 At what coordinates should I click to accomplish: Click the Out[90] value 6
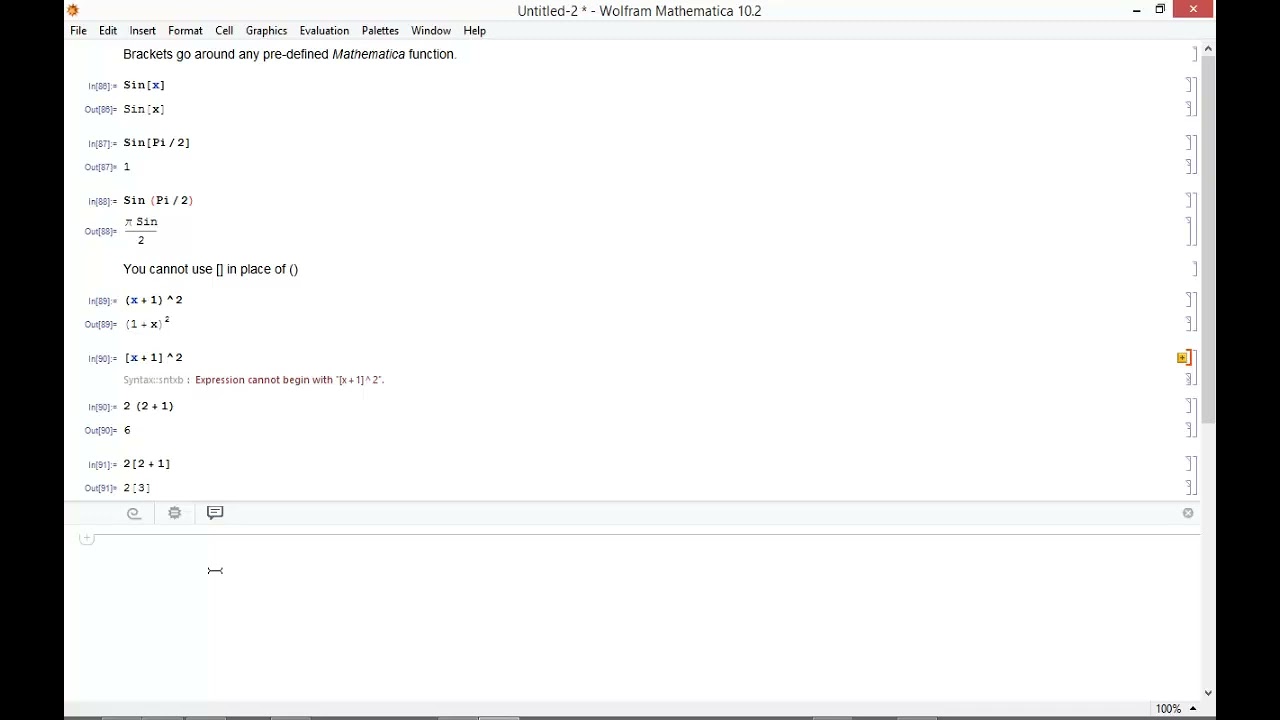coord(127,430)
